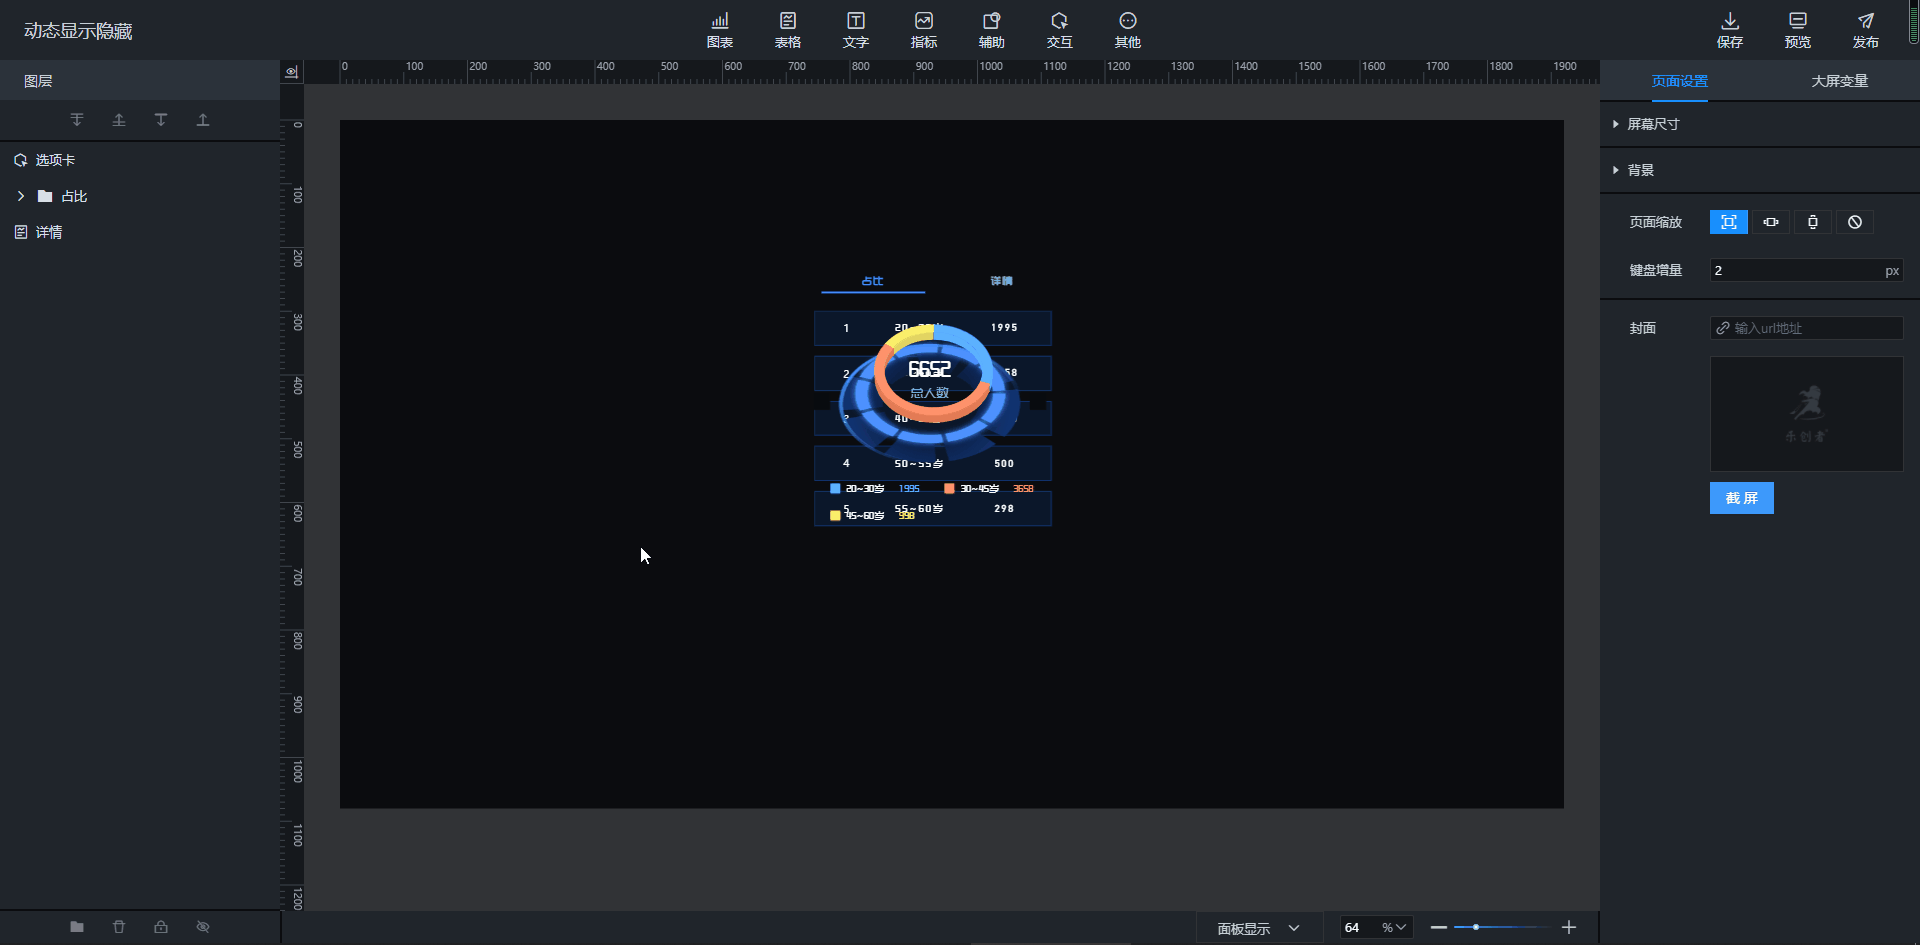
Task: Click the 封面 URL input field
Action: coord(1812,328)
